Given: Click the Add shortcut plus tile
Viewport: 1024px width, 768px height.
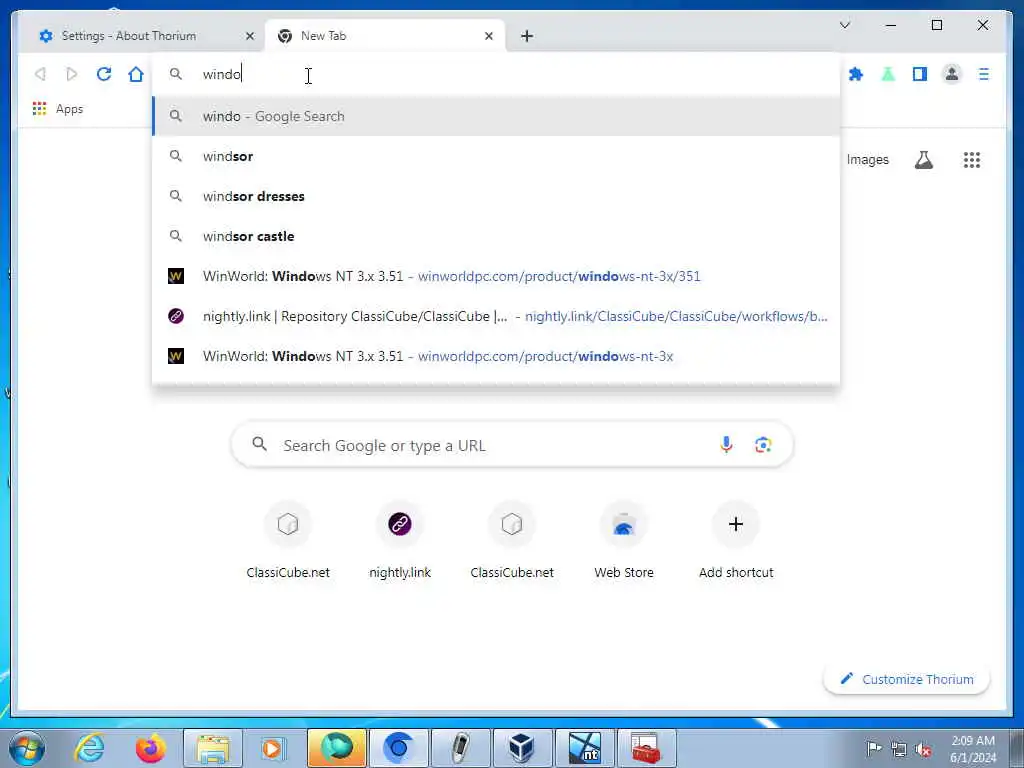Looking at the screenshot, I should [x=736, y=541].
